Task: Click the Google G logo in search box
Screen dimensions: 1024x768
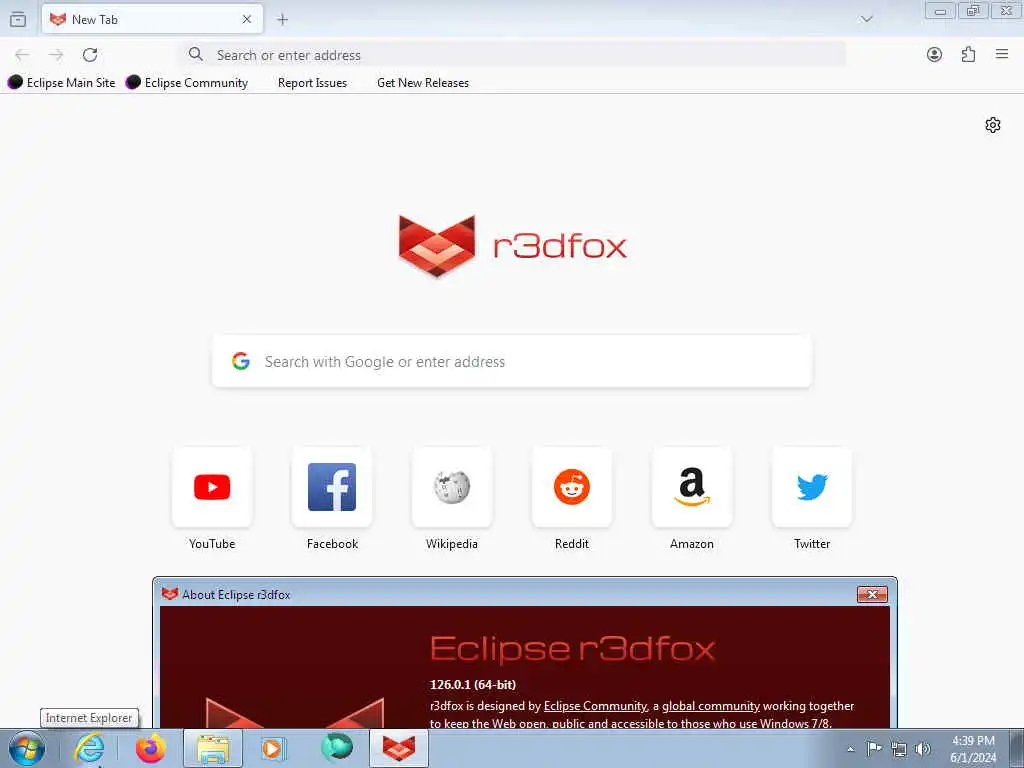Action: (241, 361)
